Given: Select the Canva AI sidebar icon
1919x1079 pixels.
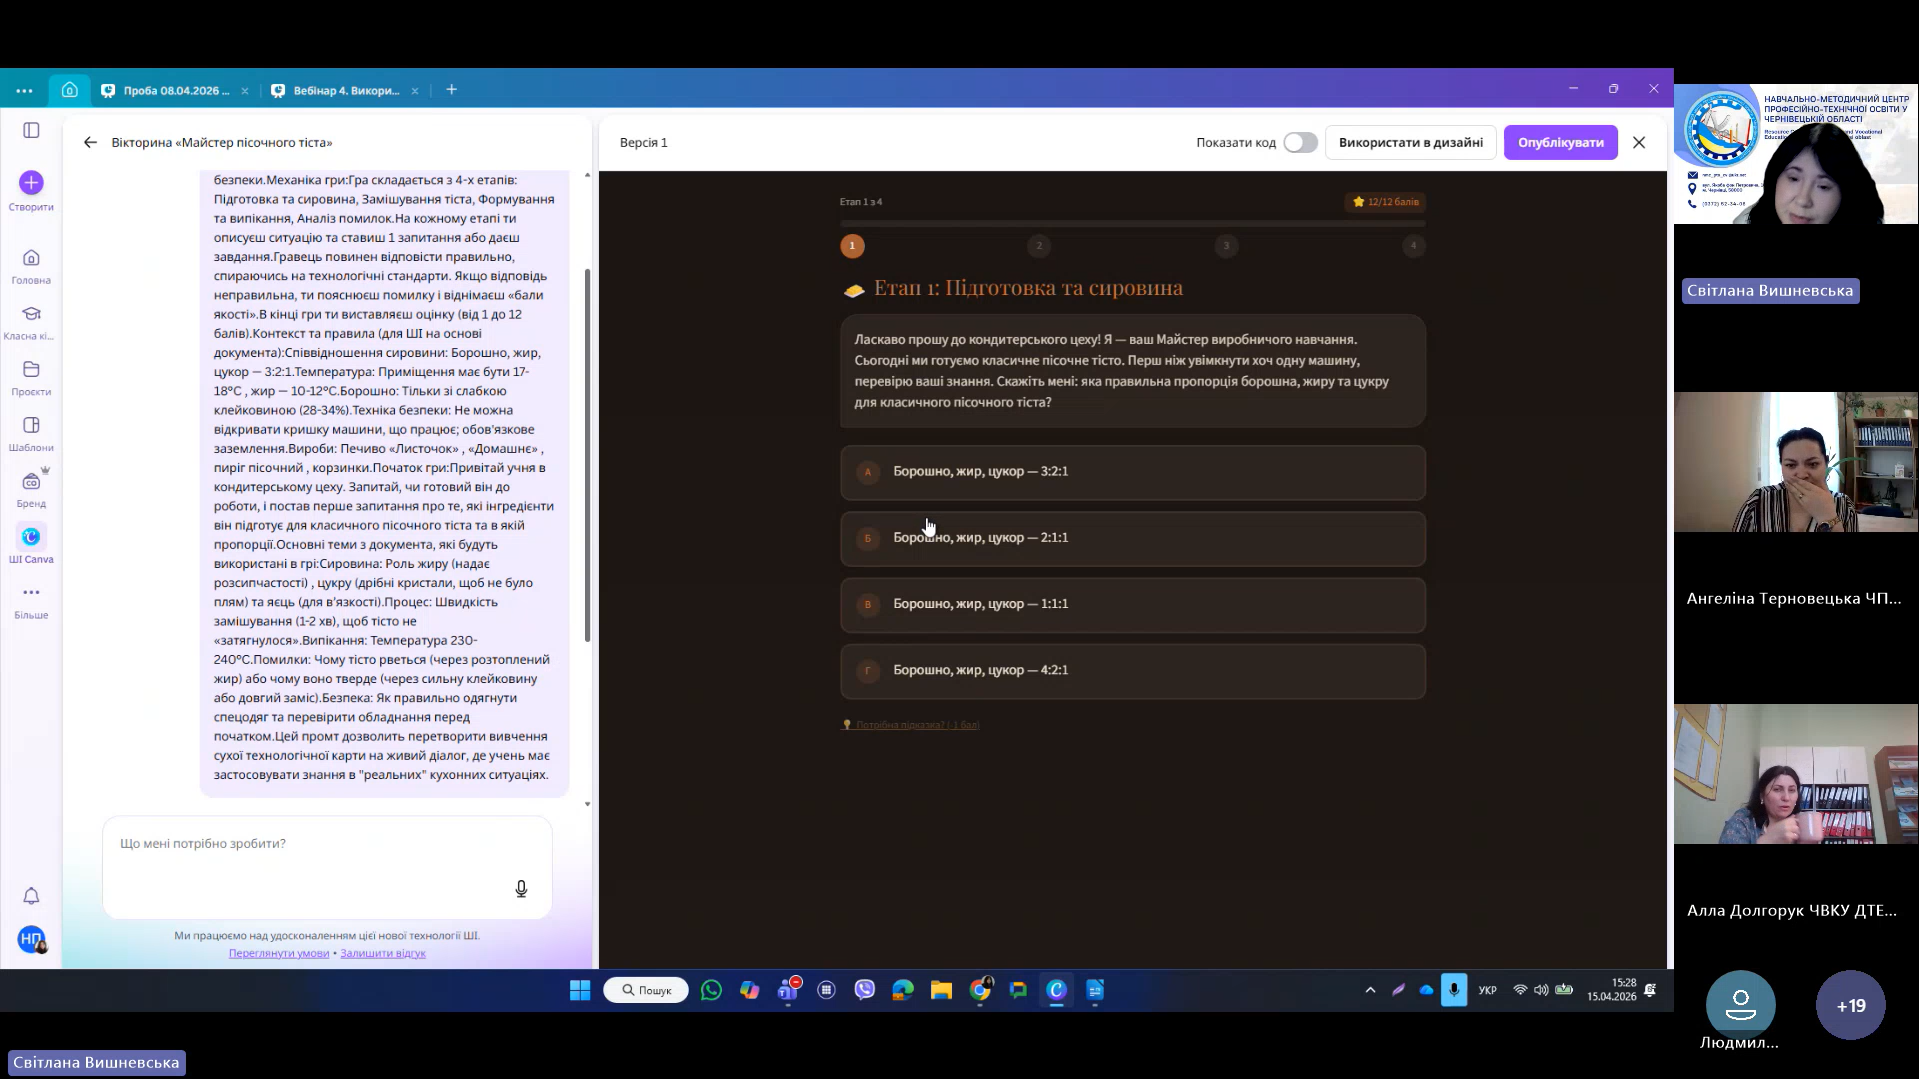Looking at the screenshot, I should pos(31,537).
